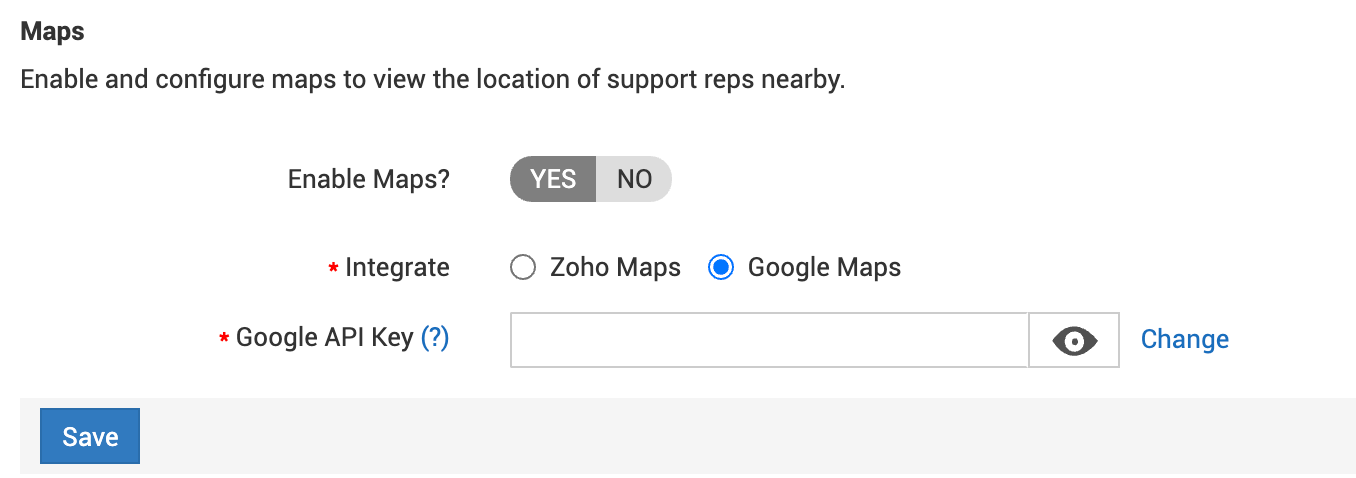Image resolution: width=1356 pixels, height=478 pixels.
Task: Reveal the Google API key with eye icon
Action: point(1074,340)
